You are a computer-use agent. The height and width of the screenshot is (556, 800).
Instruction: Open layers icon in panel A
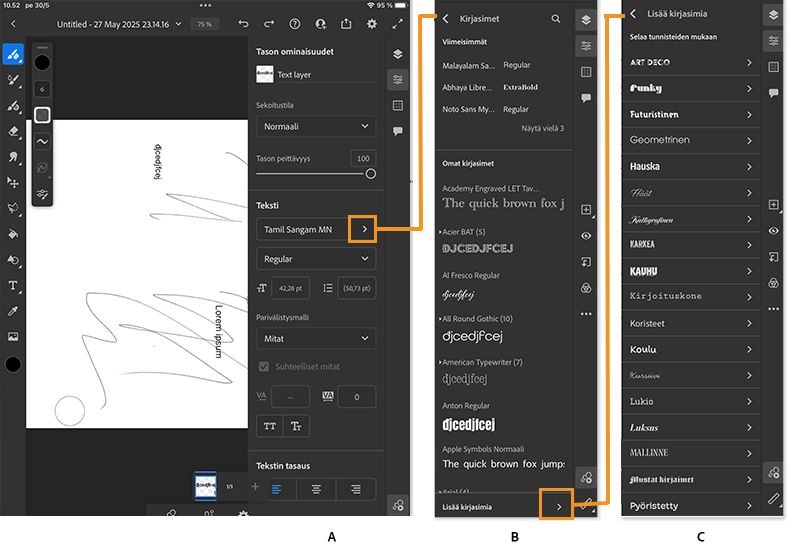(x=397, y=54)
